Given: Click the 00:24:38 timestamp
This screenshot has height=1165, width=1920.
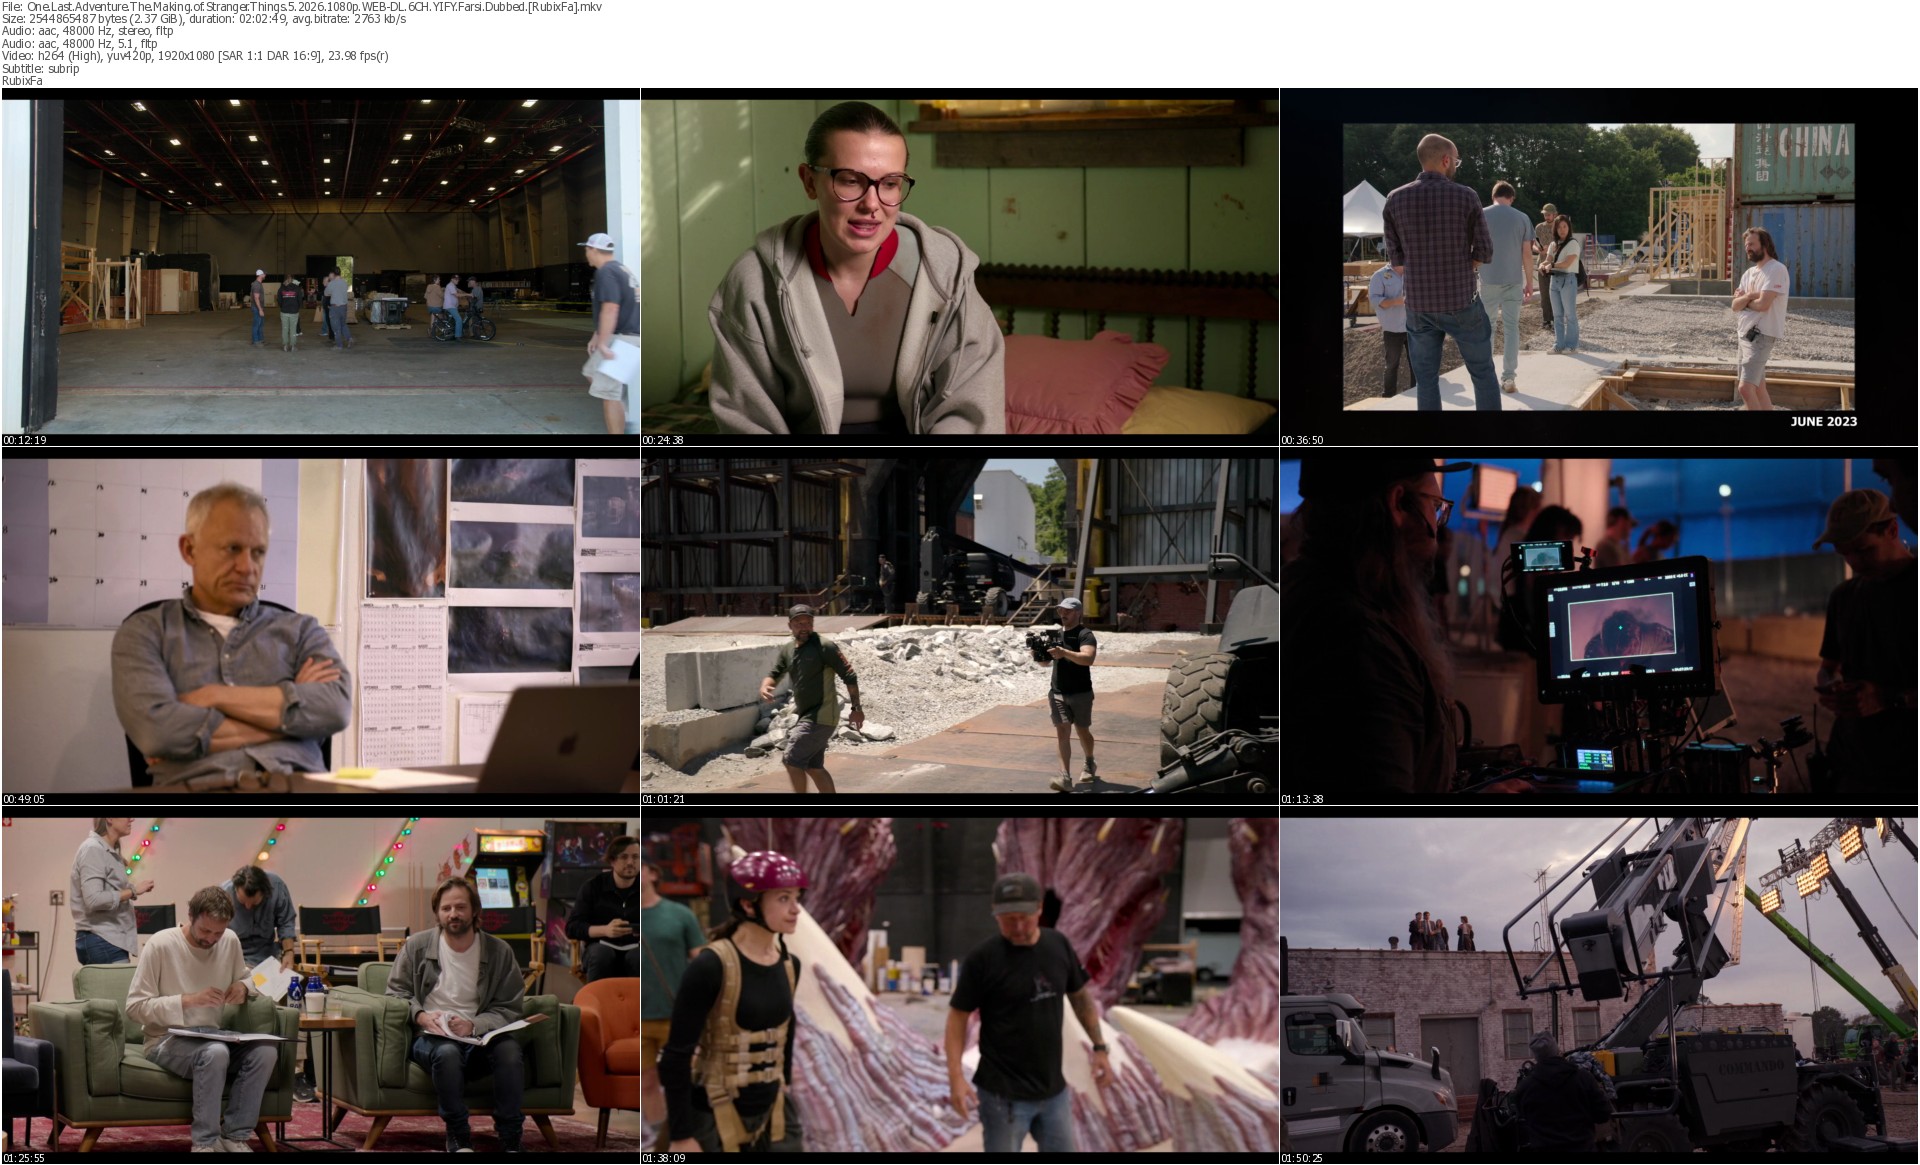Looking at the screenshot, I should 664,440.
